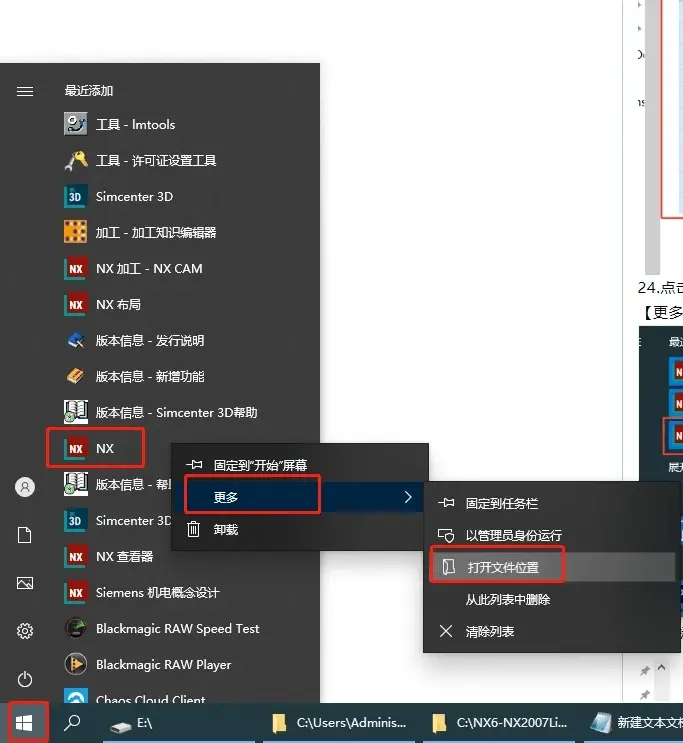
Task: Open NX 查看器 app icon
Action: (75, 556)
